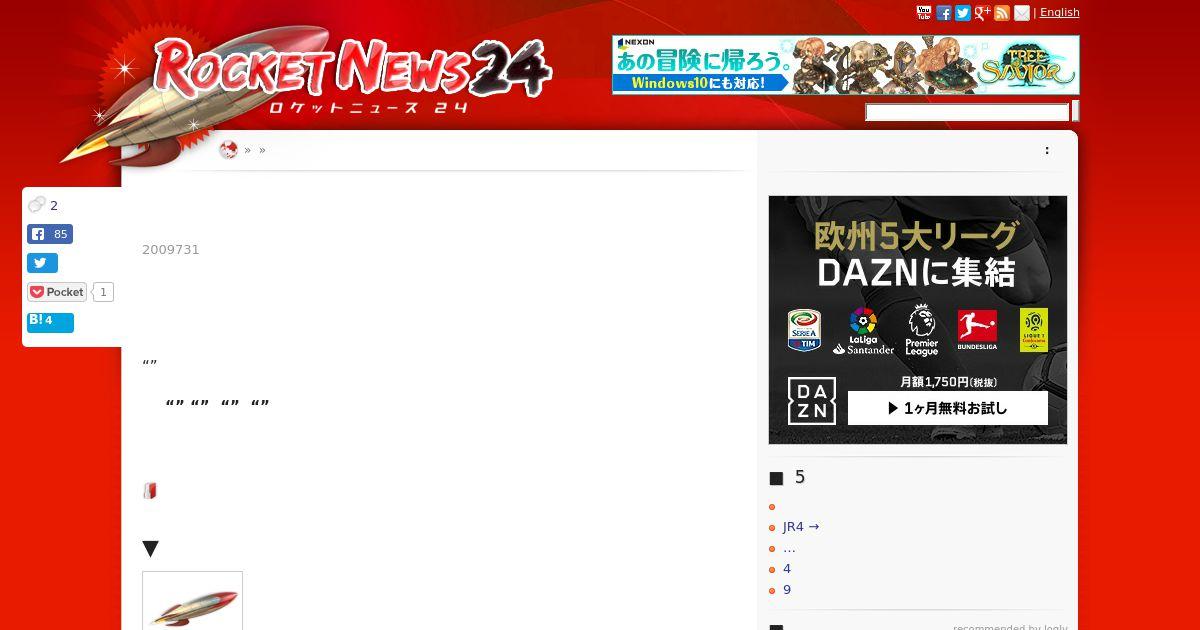Viewport: 1200px width, 630px height.
Task: Open the Facebook page icon in header
Action: [944, 13]
